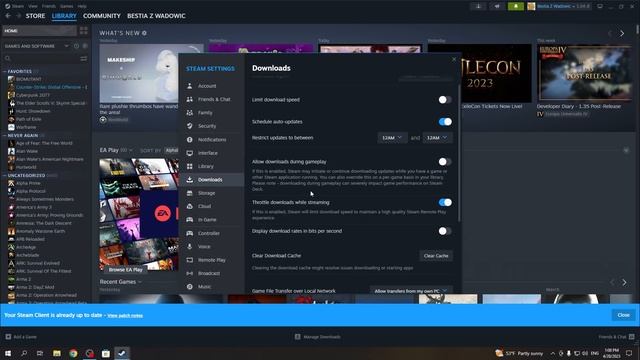
Task: Open the View menu
Action: point(33,6)
